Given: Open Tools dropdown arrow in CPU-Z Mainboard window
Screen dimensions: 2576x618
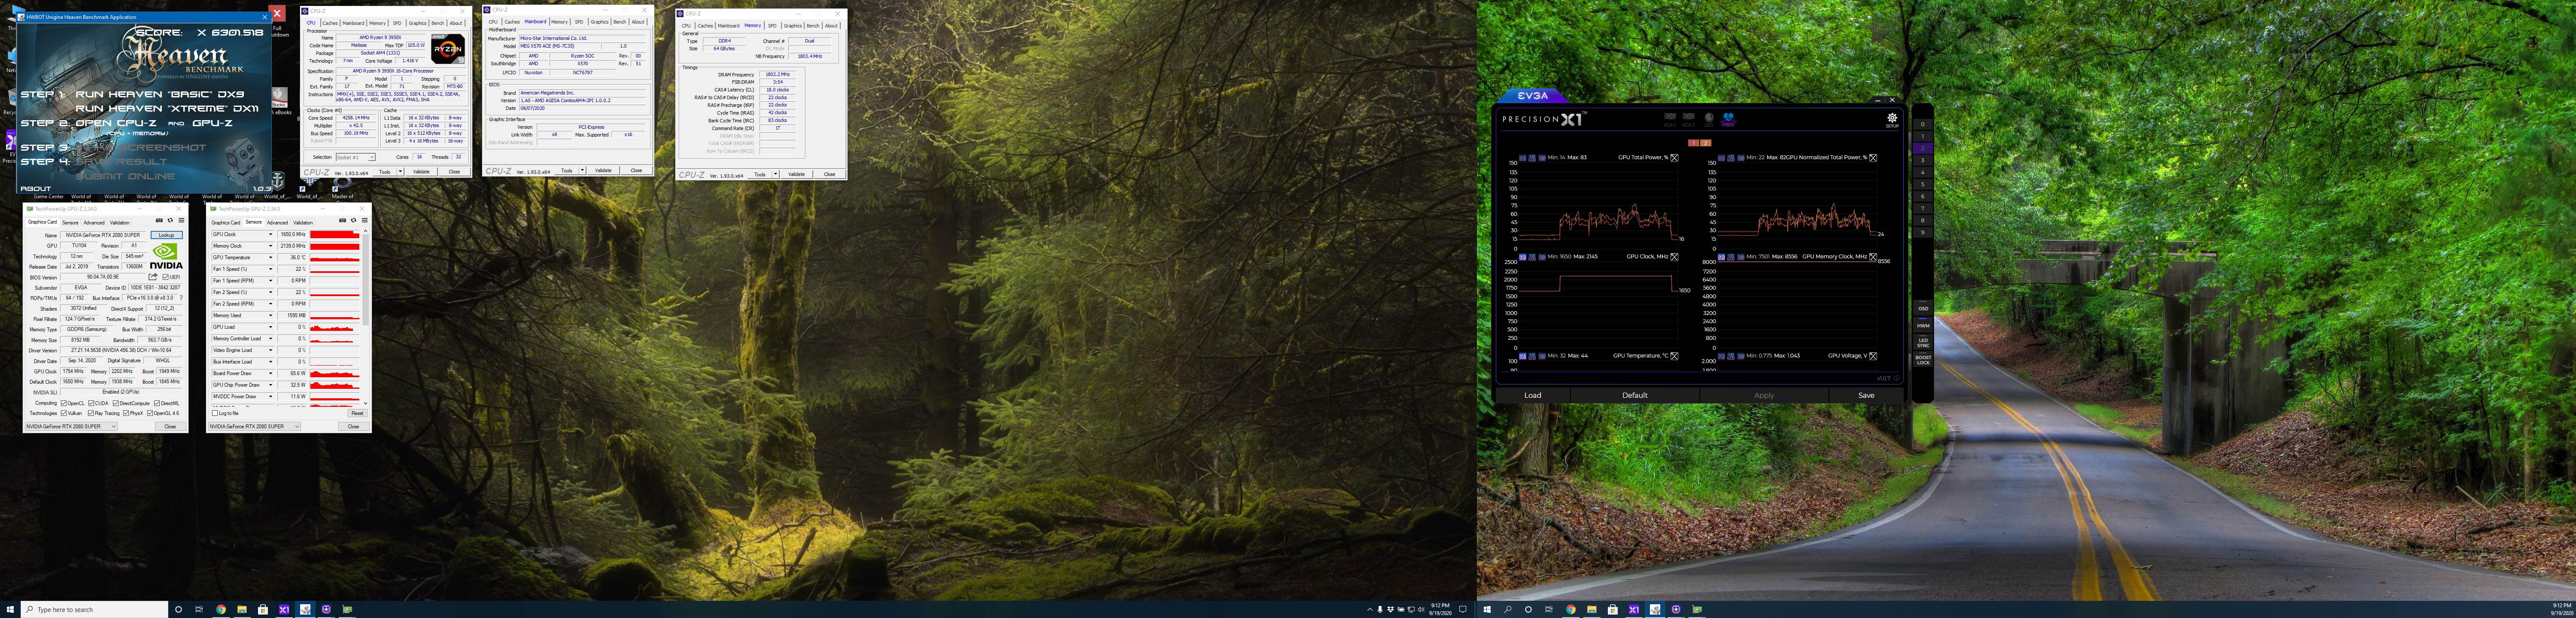Looking at the screenshot, I should click(583, 170).
